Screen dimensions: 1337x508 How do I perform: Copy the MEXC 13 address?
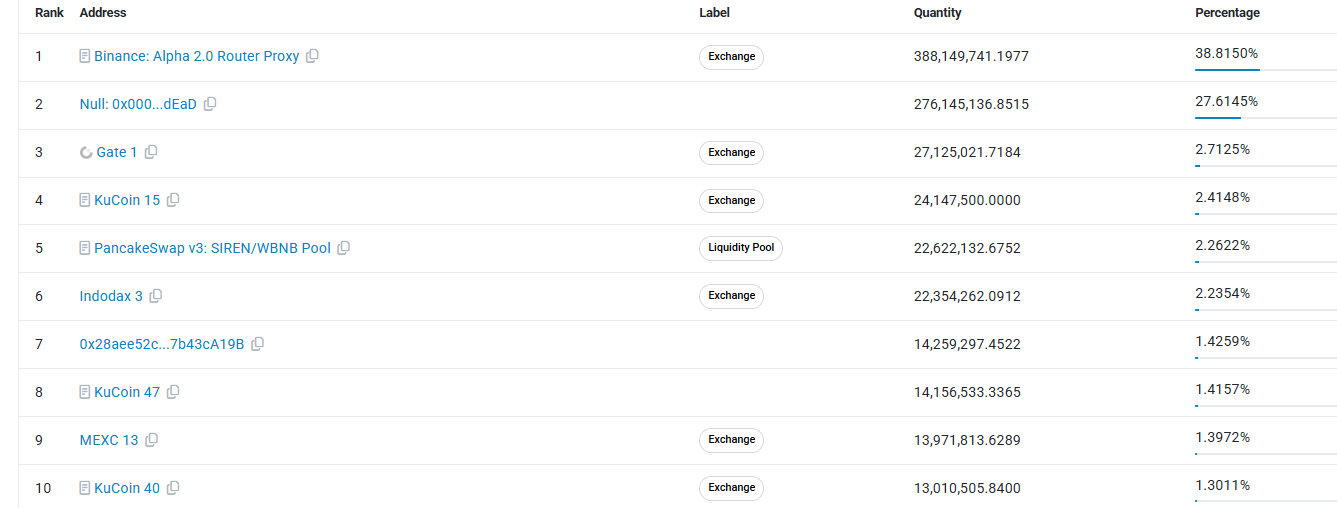point(152,440)
